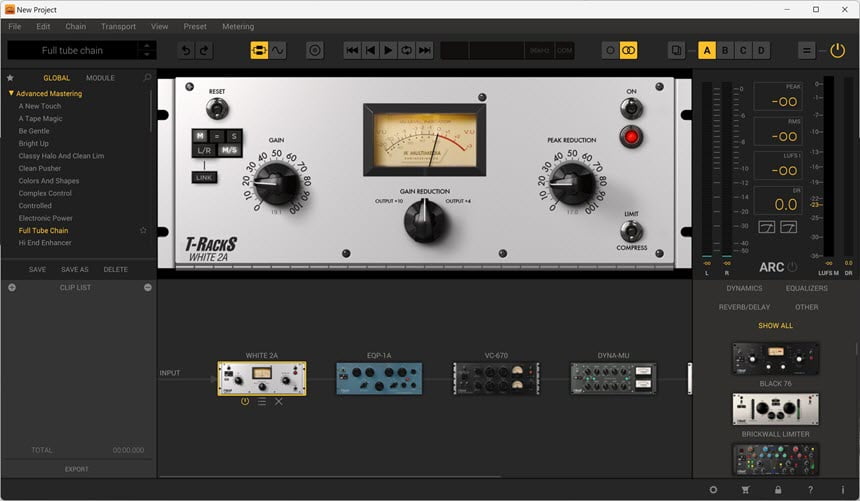Click the equal level match icon
The height and width of the screenshot is (501, 860).
click(806, 50)
